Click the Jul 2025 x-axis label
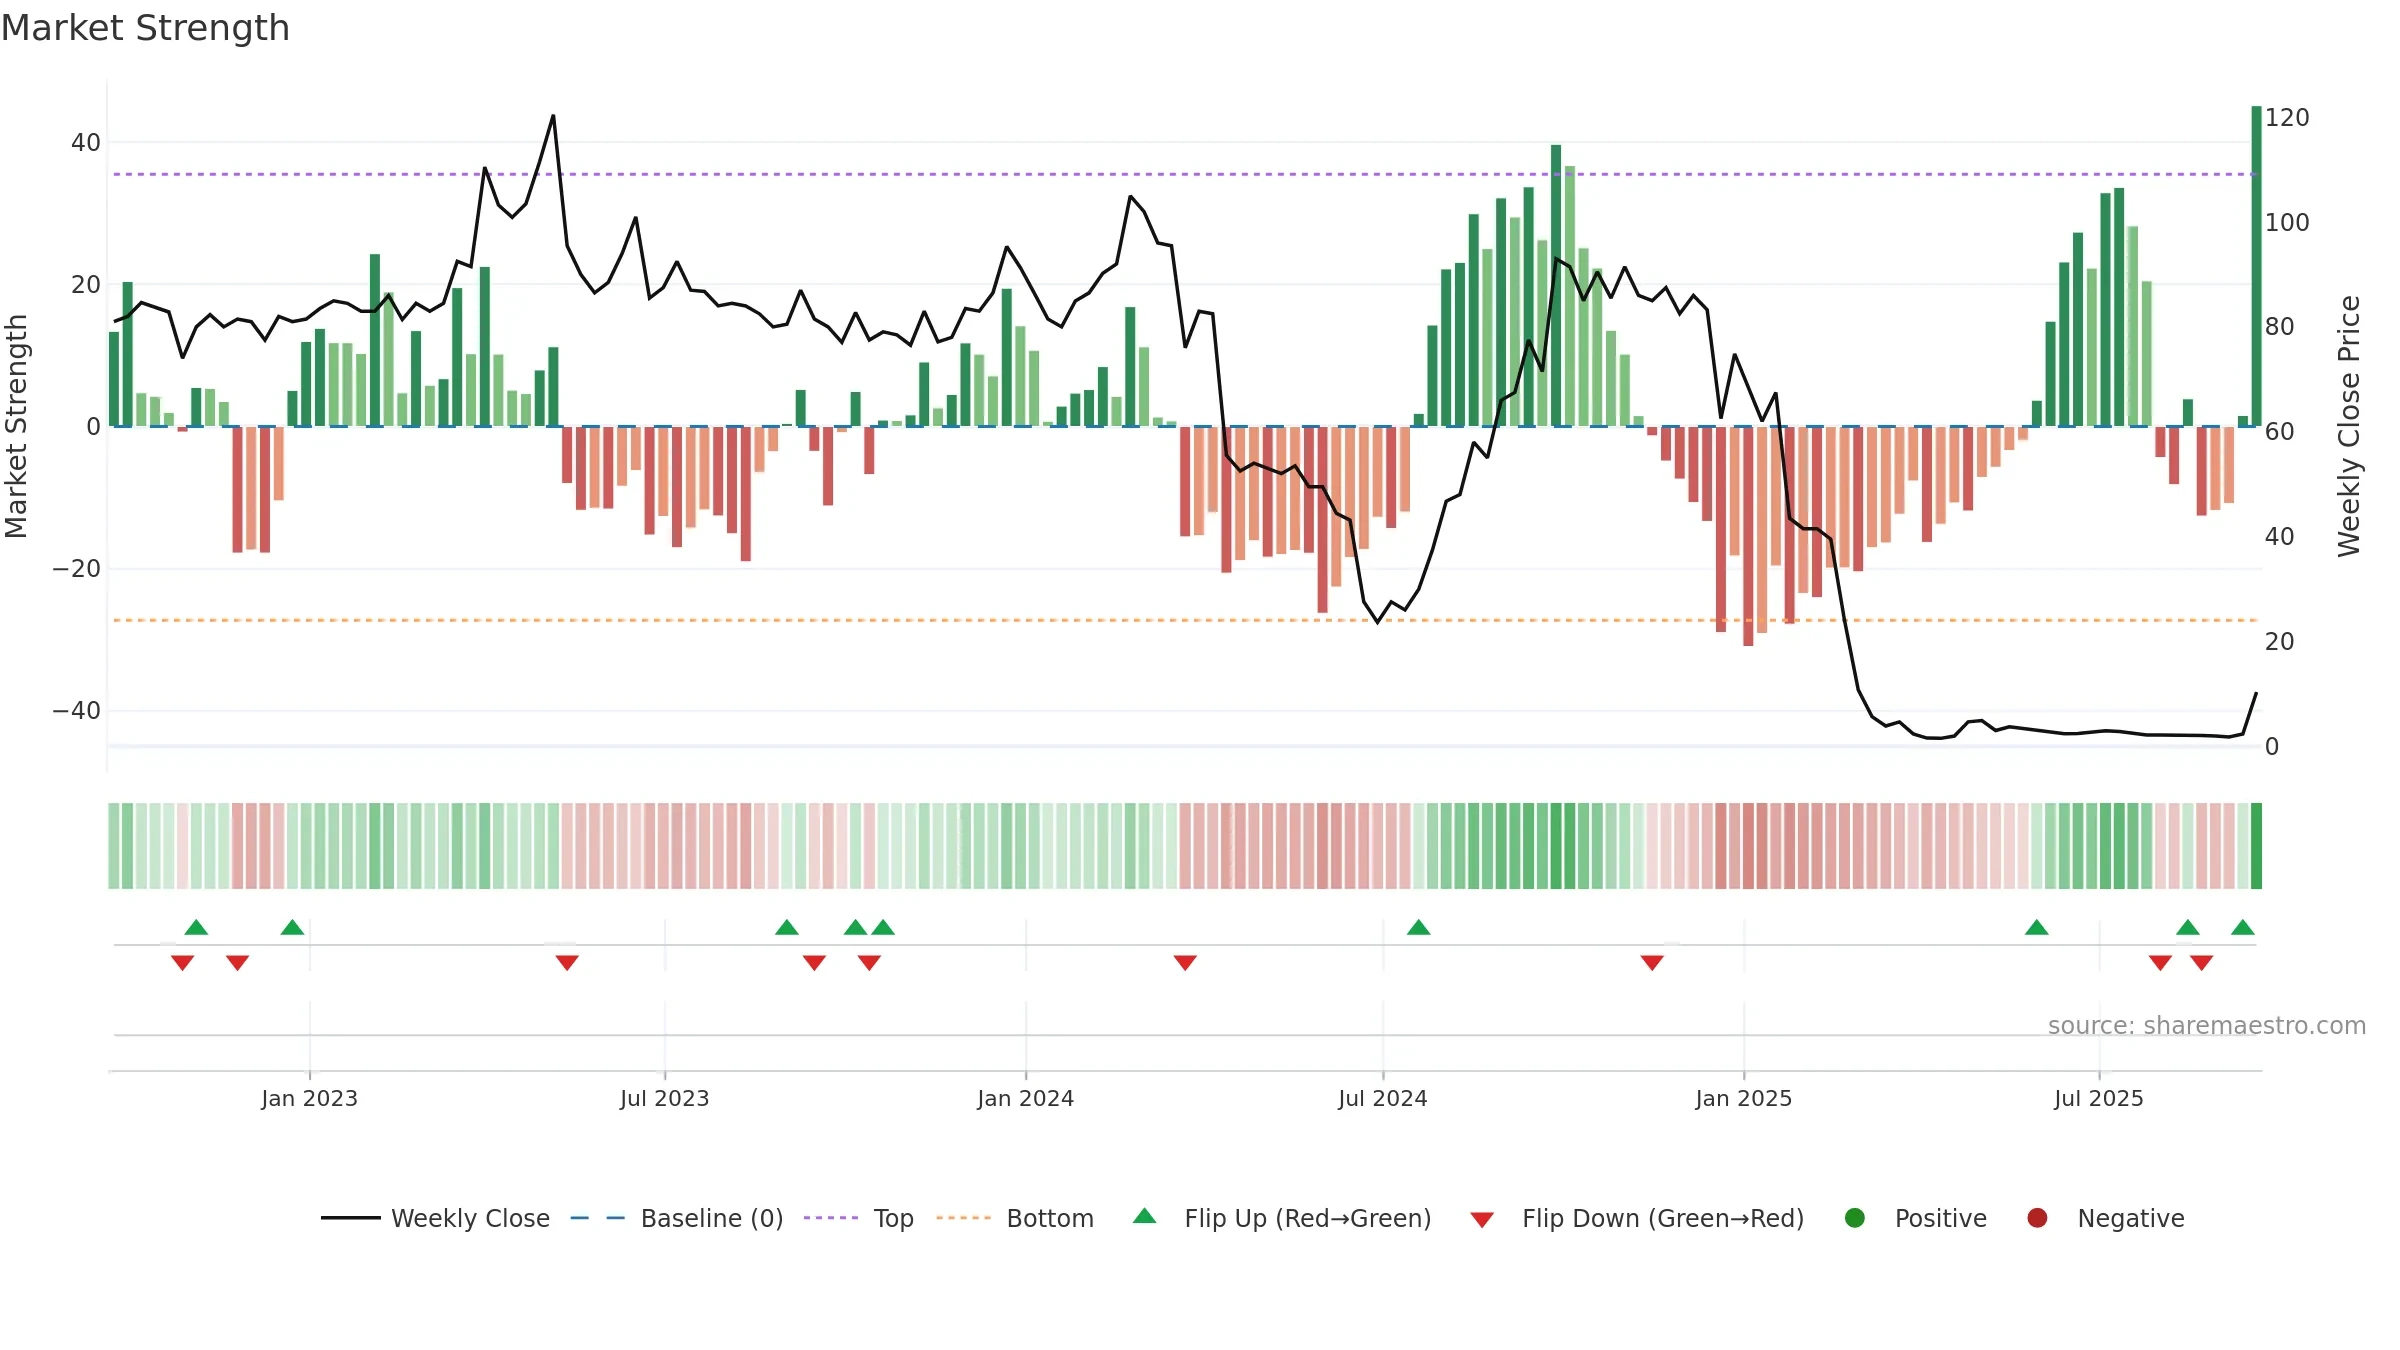Screen dimensions: 2400x1350 [x=2099, y=1098]
